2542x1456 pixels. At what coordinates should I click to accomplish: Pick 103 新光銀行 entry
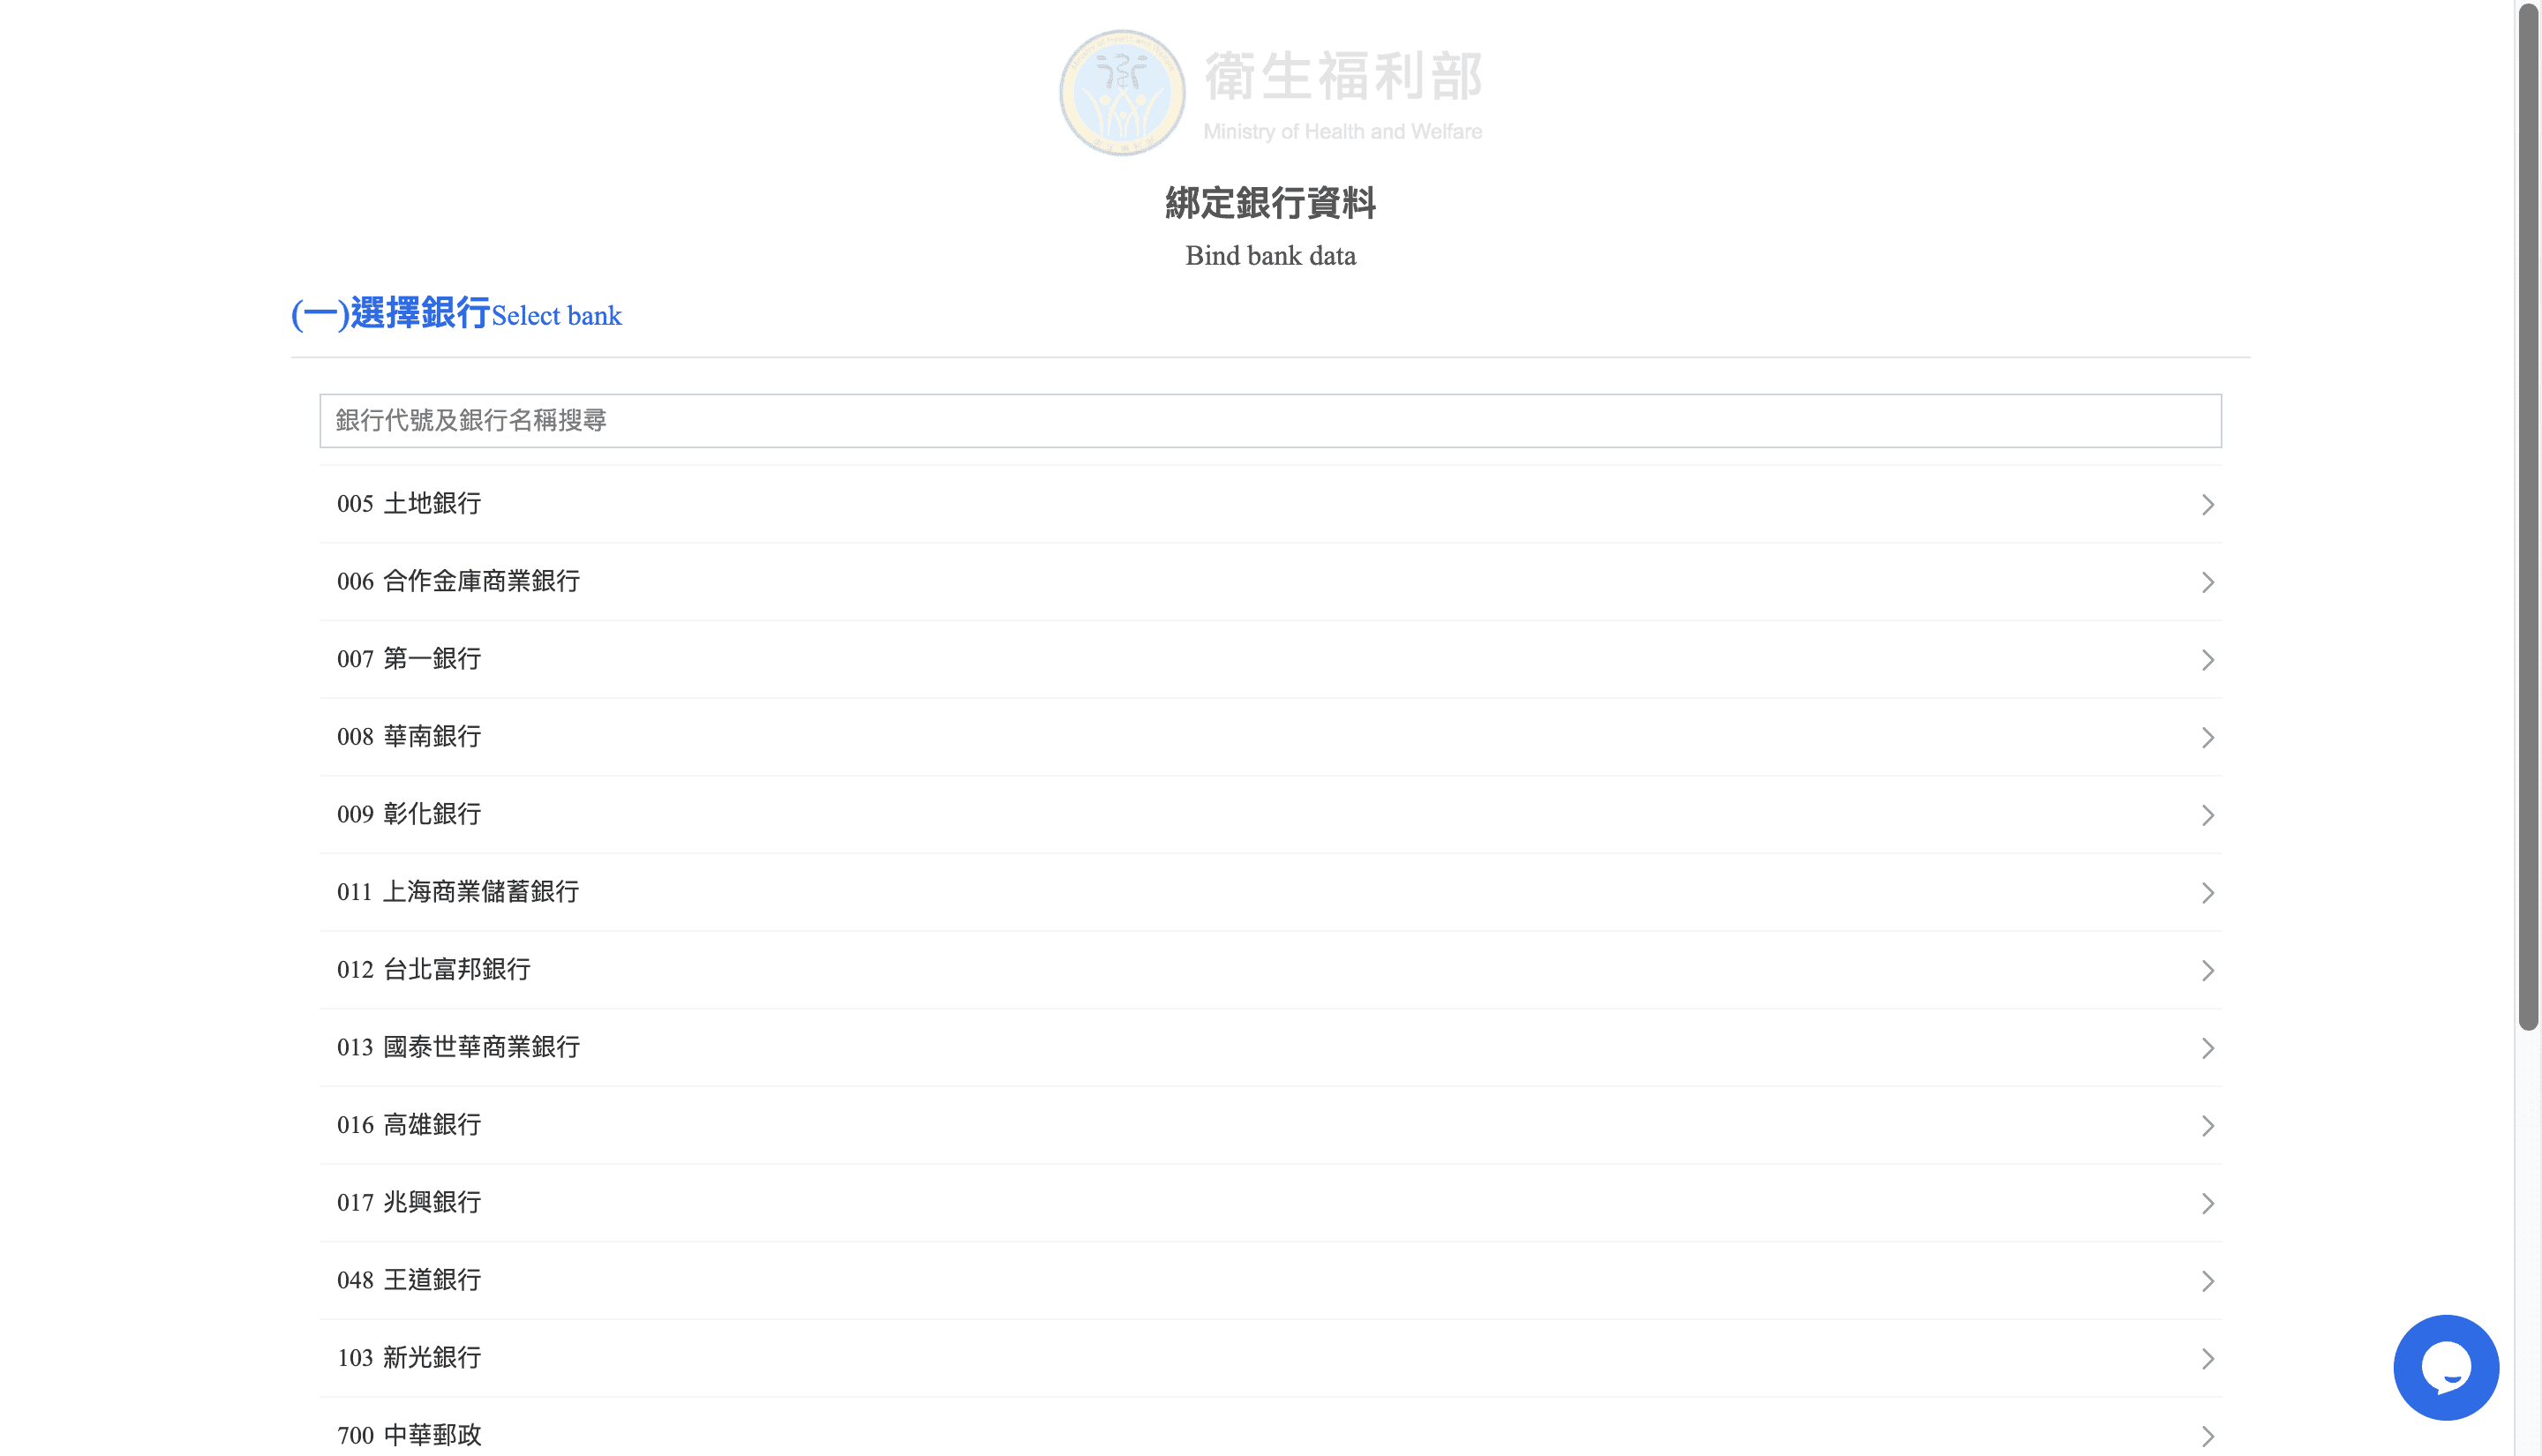pyautogui.click(x=1270, y=1358)
